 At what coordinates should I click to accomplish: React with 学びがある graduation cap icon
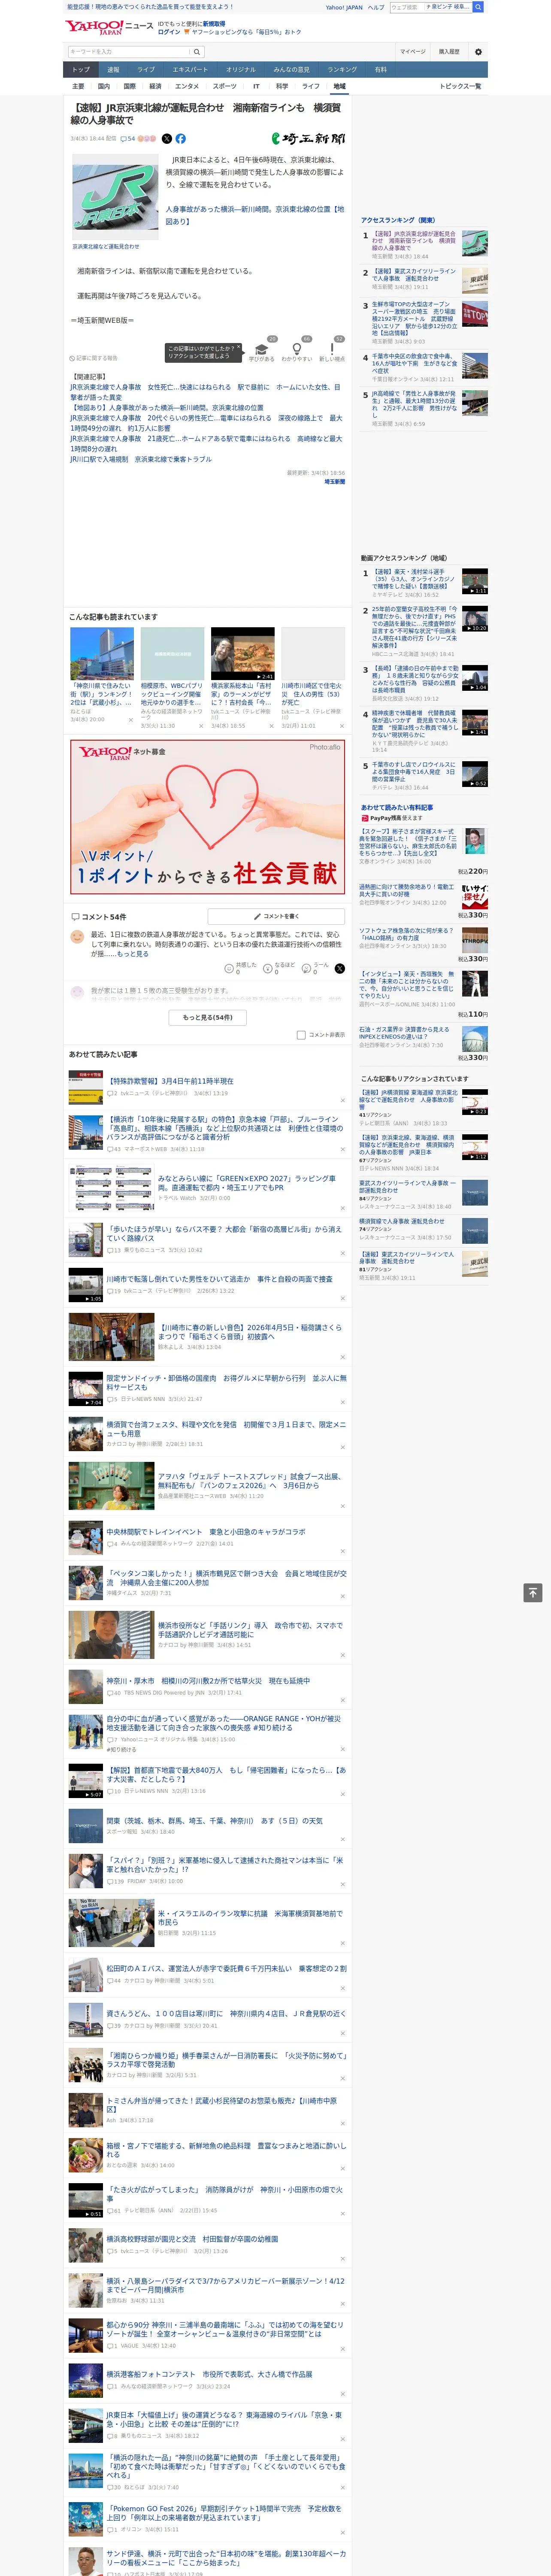pyautogui.click(x=262, y=349)
